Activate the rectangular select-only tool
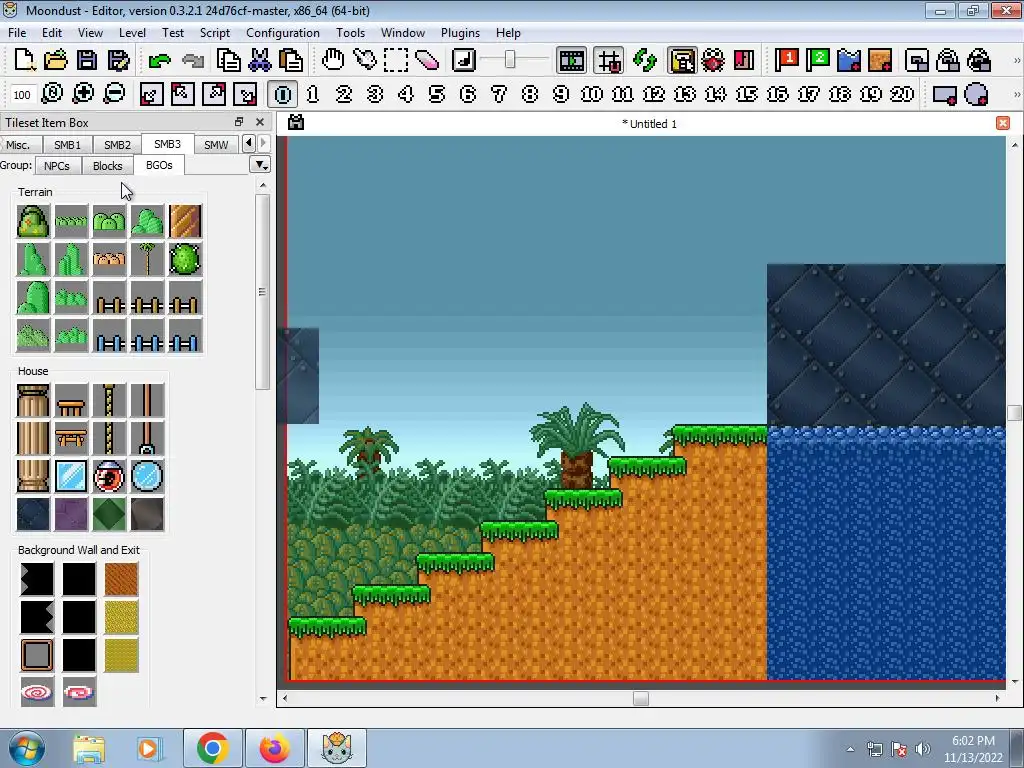 point(396,60)
